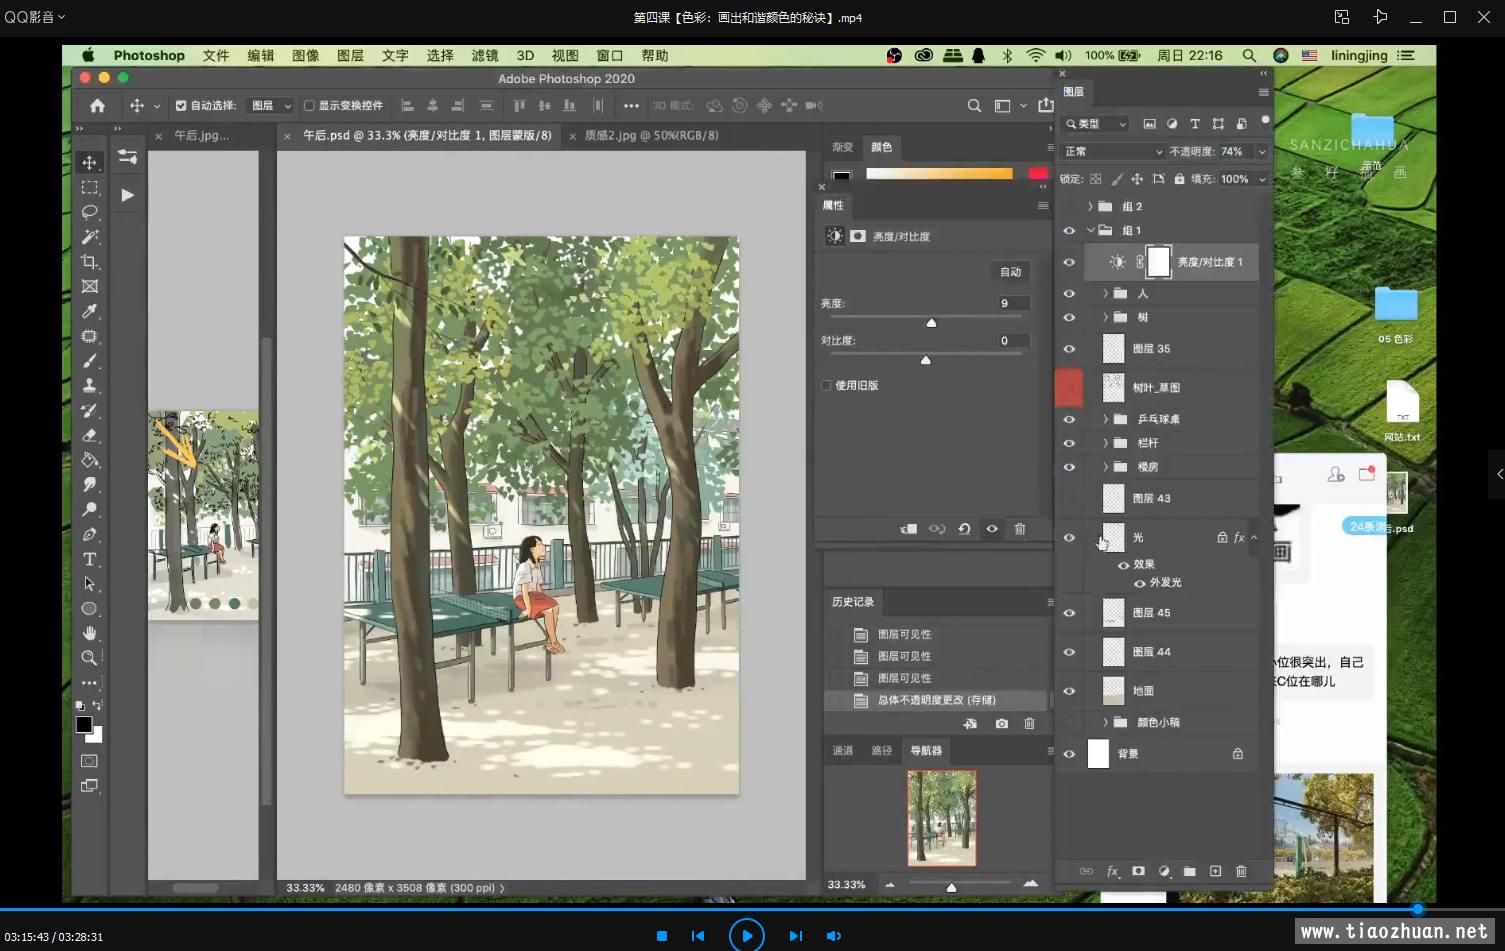Select the Crop tool
The width and height of the screenshot is (1505, 951).
[89, 262]
